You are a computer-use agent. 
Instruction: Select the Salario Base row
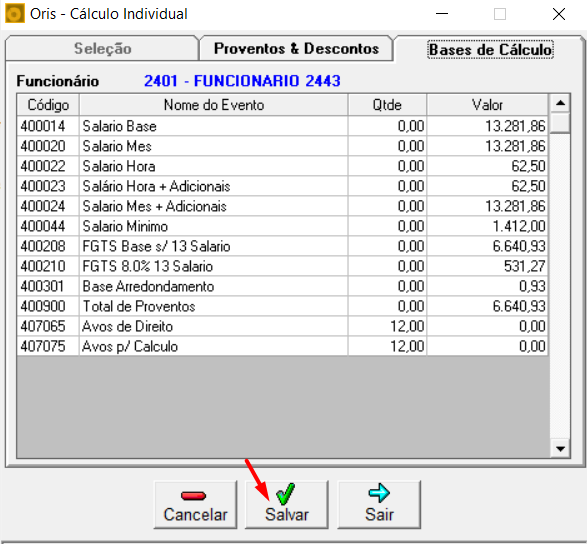pyautogui.click(x=283, y=126)
